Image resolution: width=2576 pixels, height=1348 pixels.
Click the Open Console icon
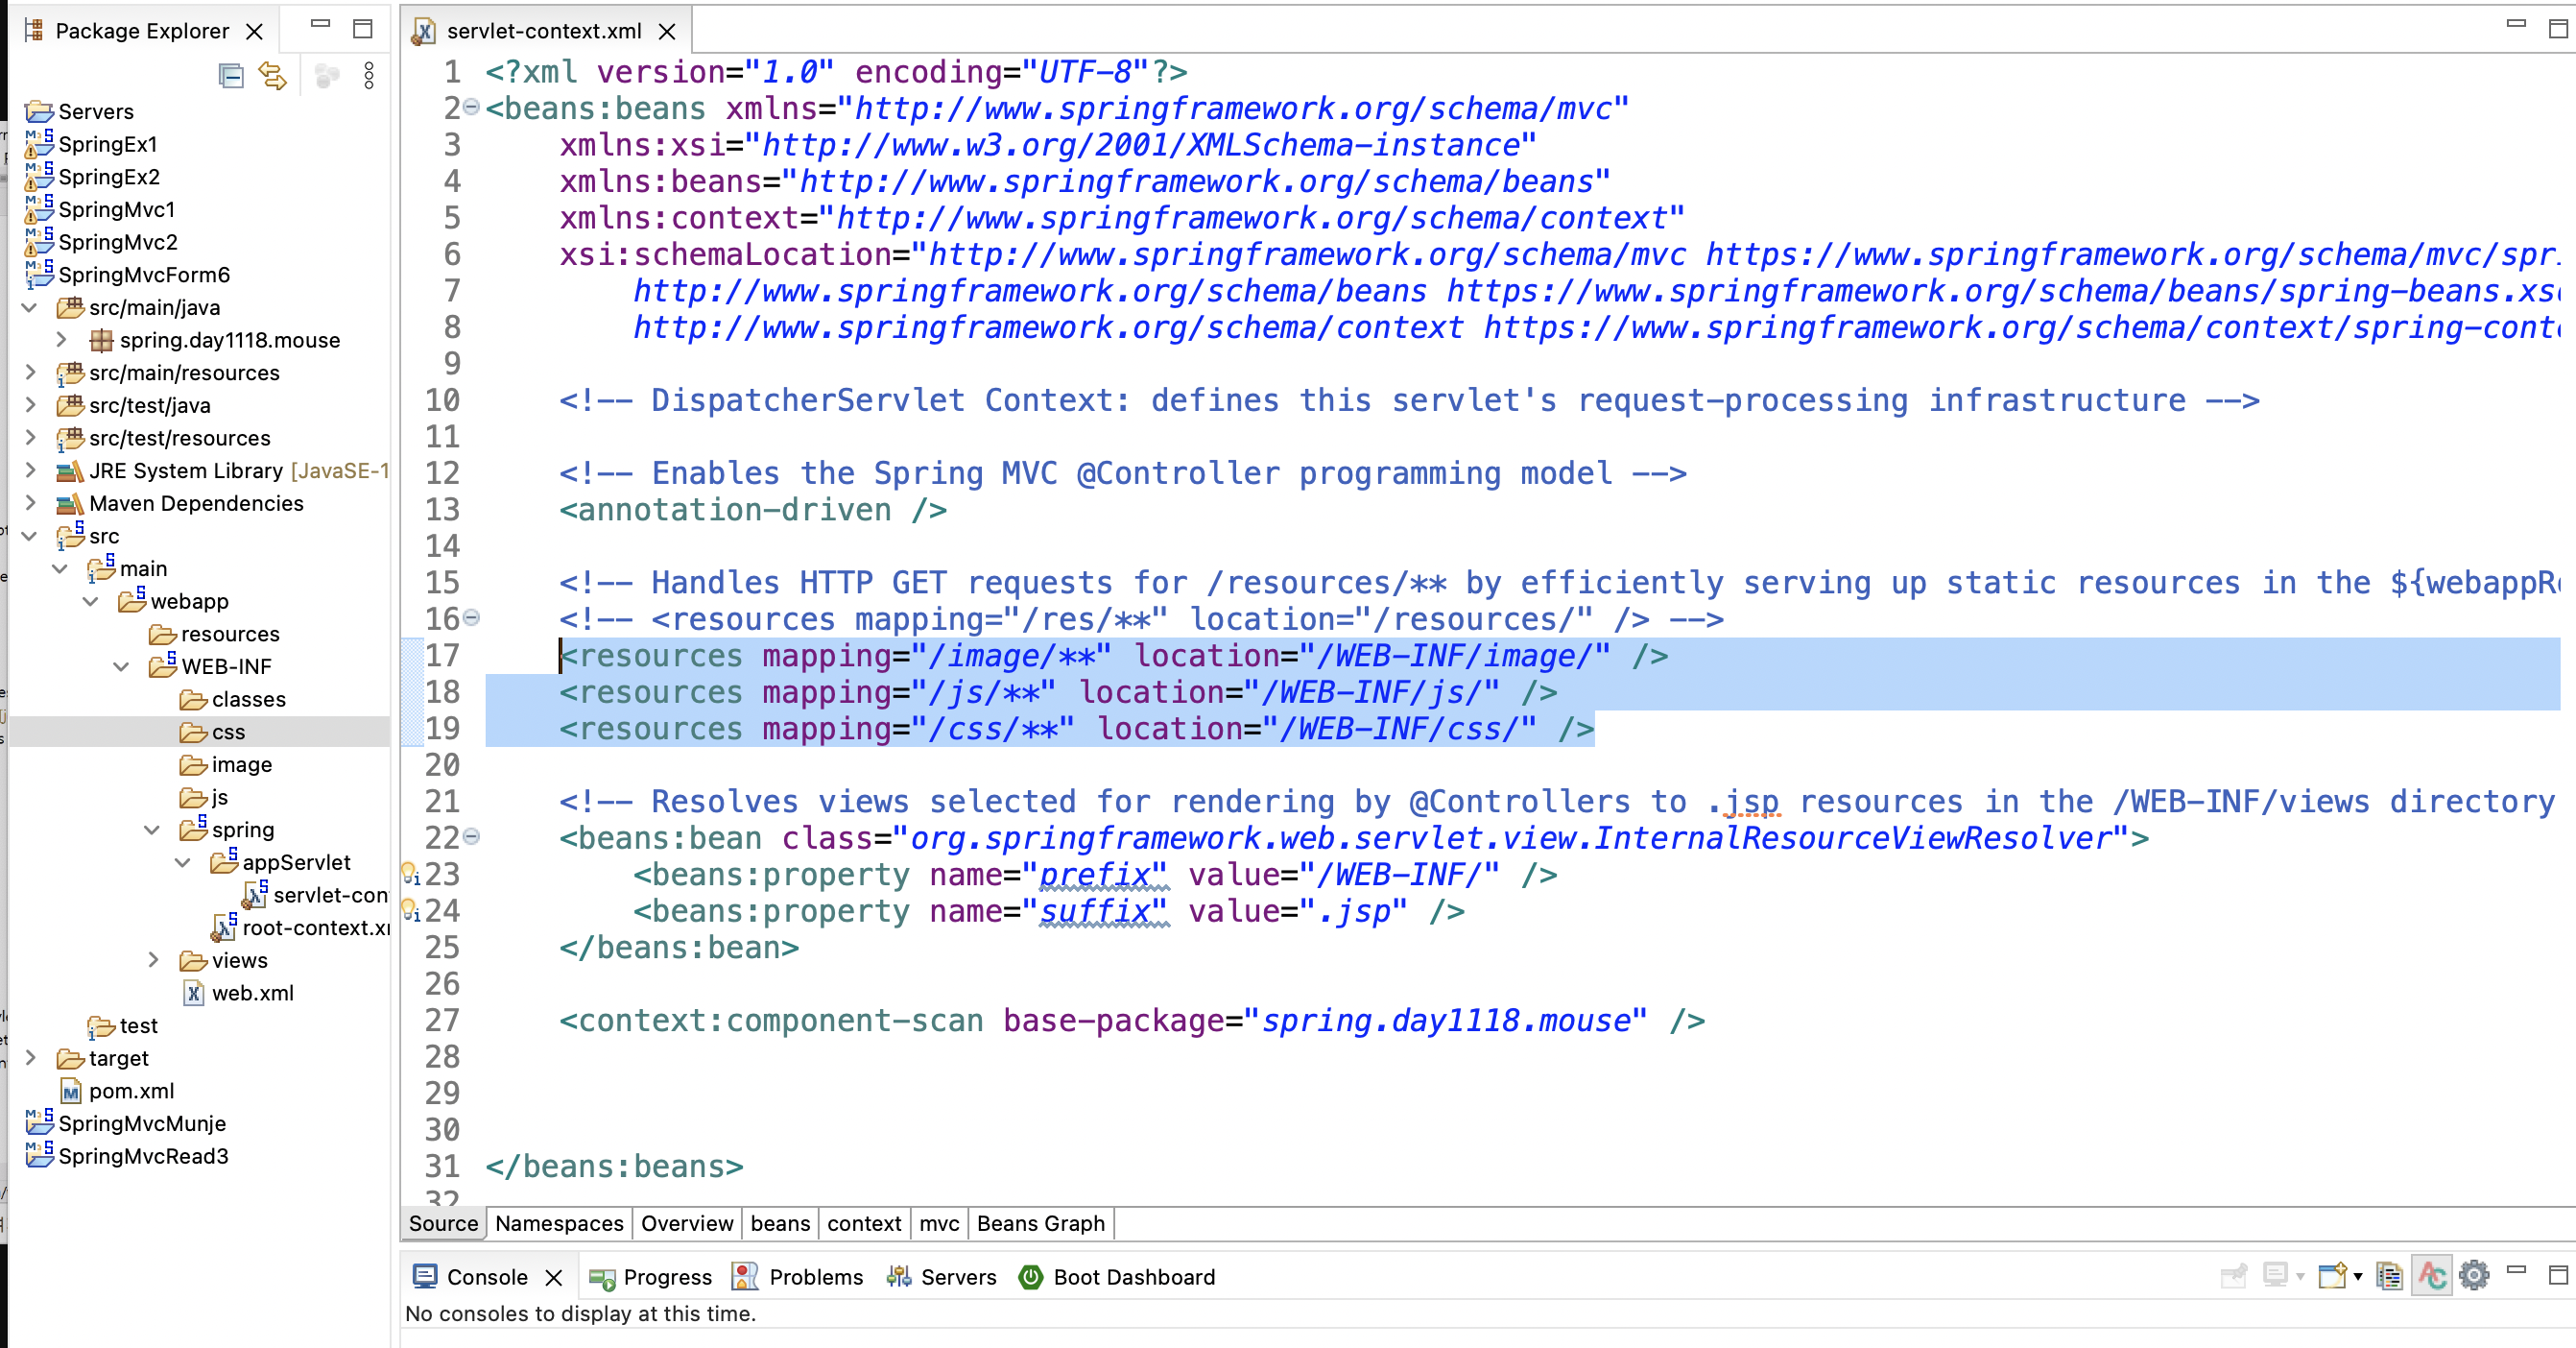(x=2331, y=1276)
